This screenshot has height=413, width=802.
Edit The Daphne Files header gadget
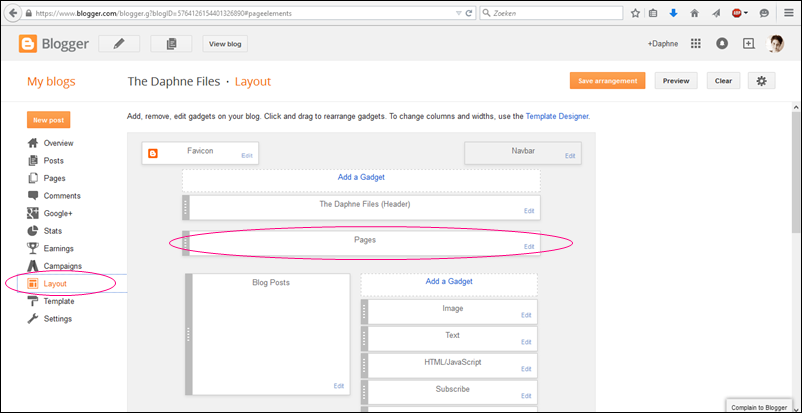pyautogui.click(x=529, y=210)
